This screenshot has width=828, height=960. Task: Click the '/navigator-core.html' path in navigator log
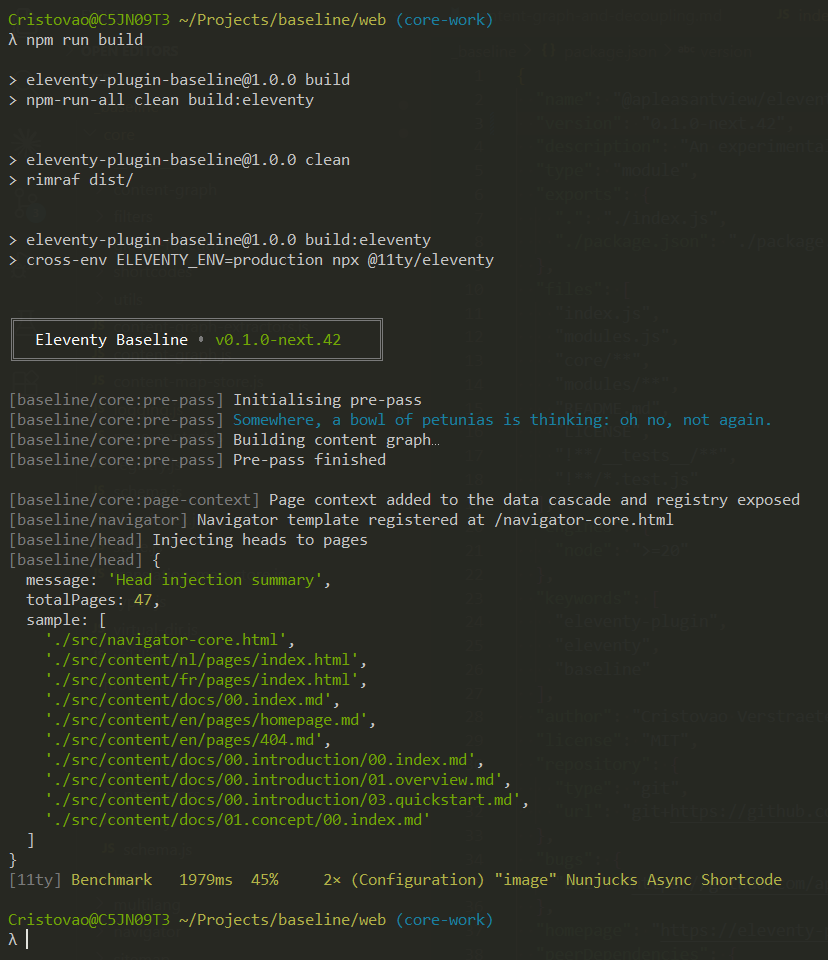(584, 520)
